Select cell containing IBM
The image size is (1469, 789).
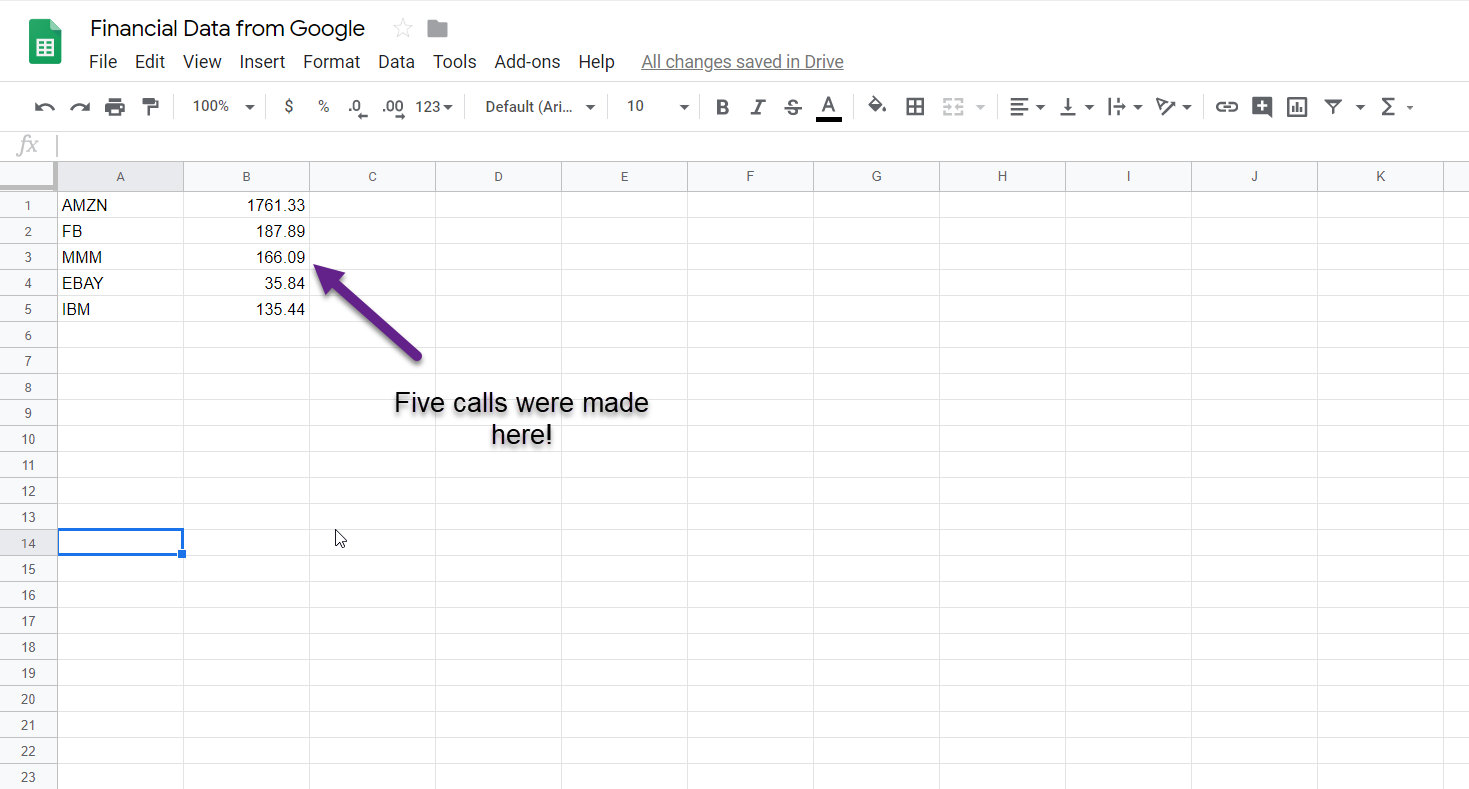[121, 309]
